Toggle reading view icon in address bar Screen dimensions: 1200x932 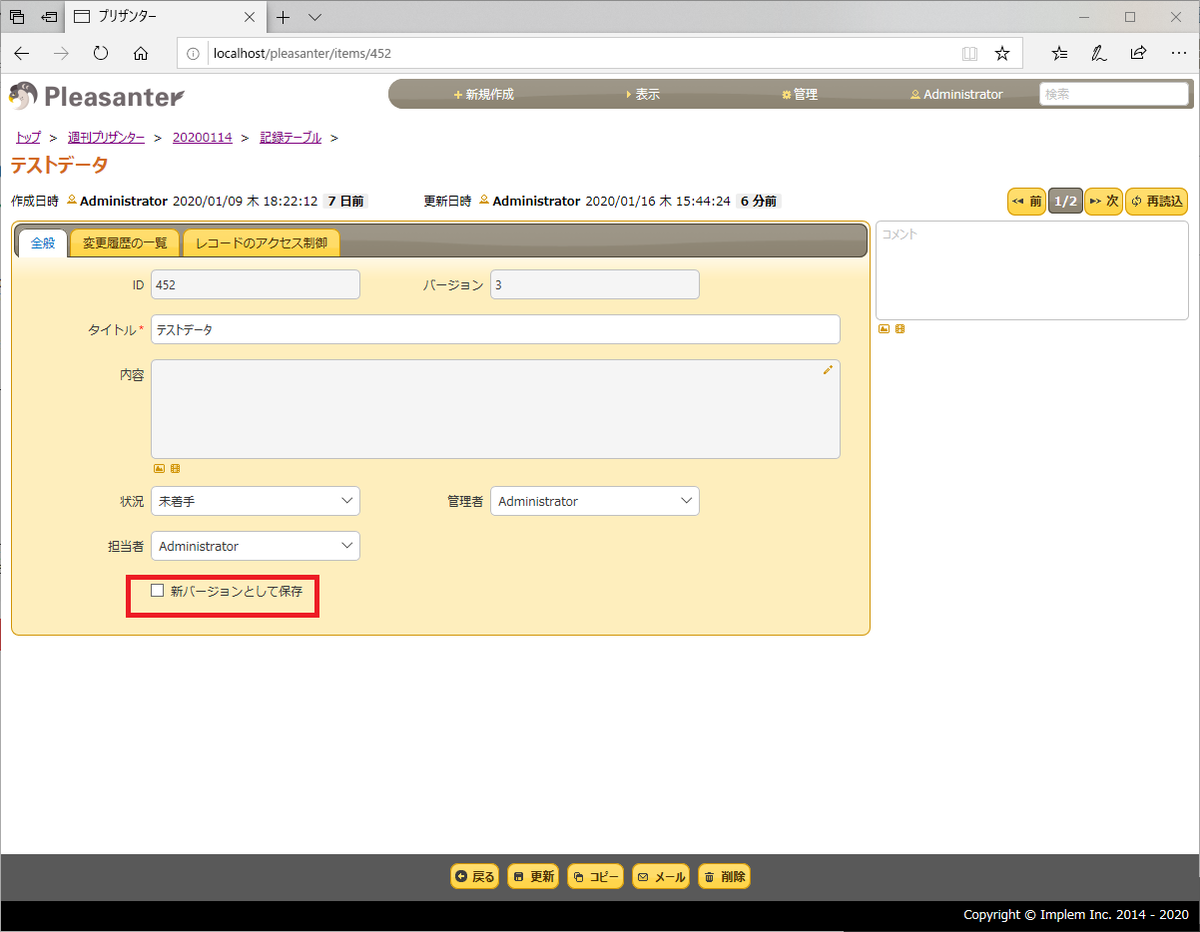click(x=969, y=53)
